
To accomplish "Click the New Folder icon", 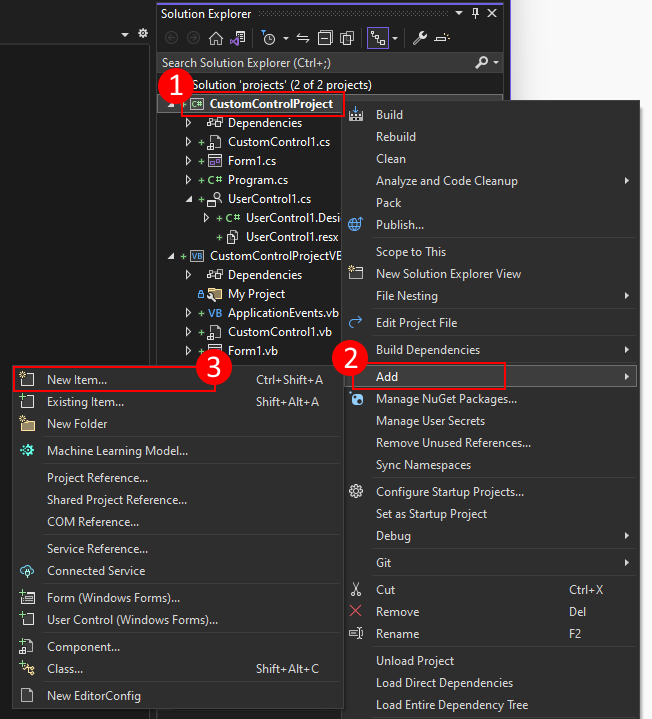I will click(x=27, y=423).
